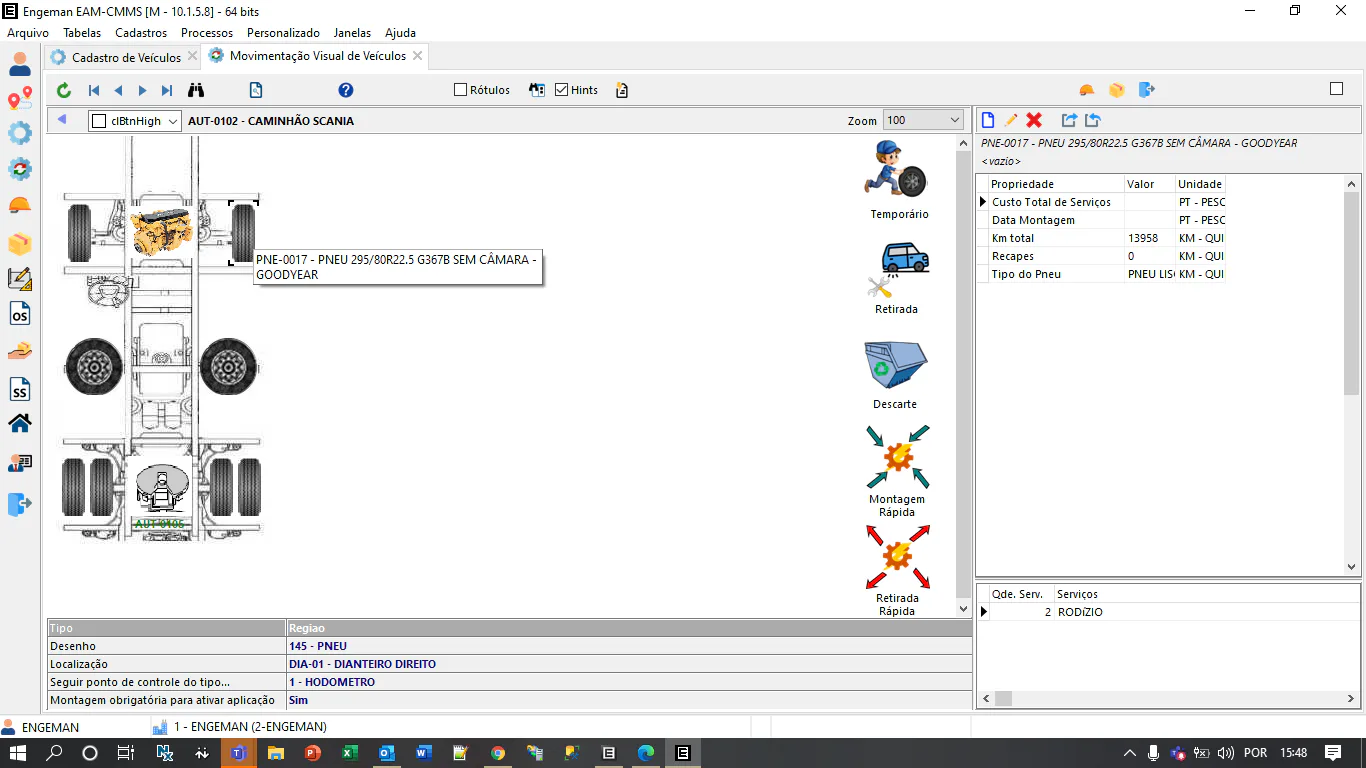The image size is (1366, 768).
Task: Click Retirada Rápida icon
Action: coord(897,557)
